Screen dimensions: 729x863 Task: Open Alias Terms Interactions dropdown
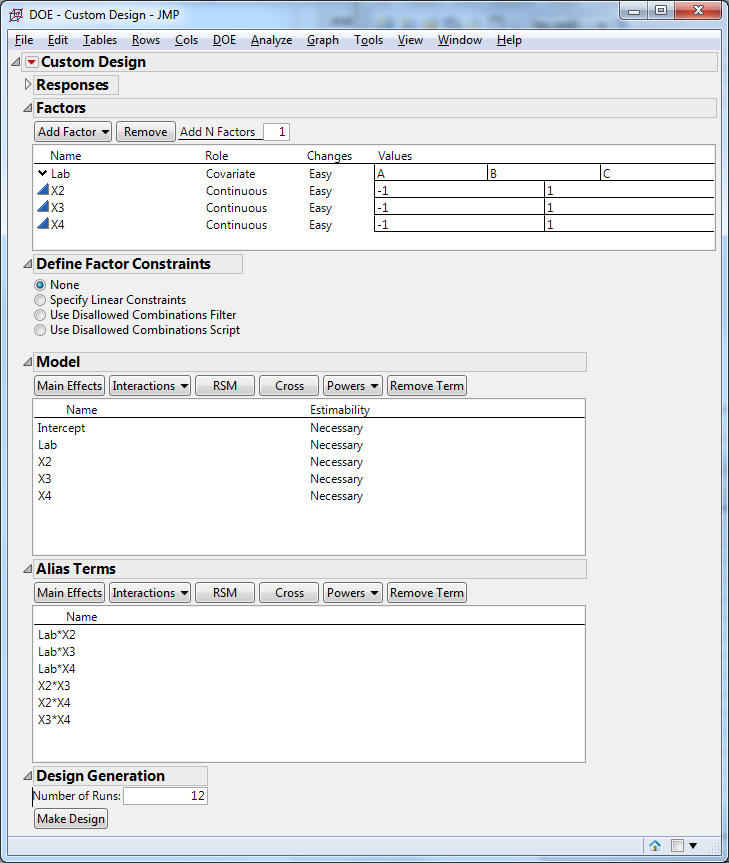(150, 593)
